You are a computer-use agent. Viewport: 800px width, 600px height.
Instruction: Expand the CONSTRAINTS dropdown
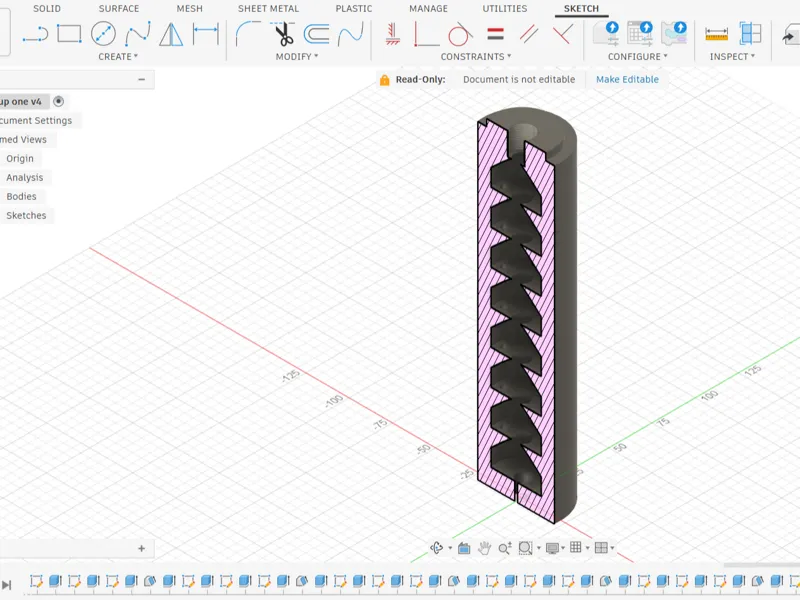[476, 57]
